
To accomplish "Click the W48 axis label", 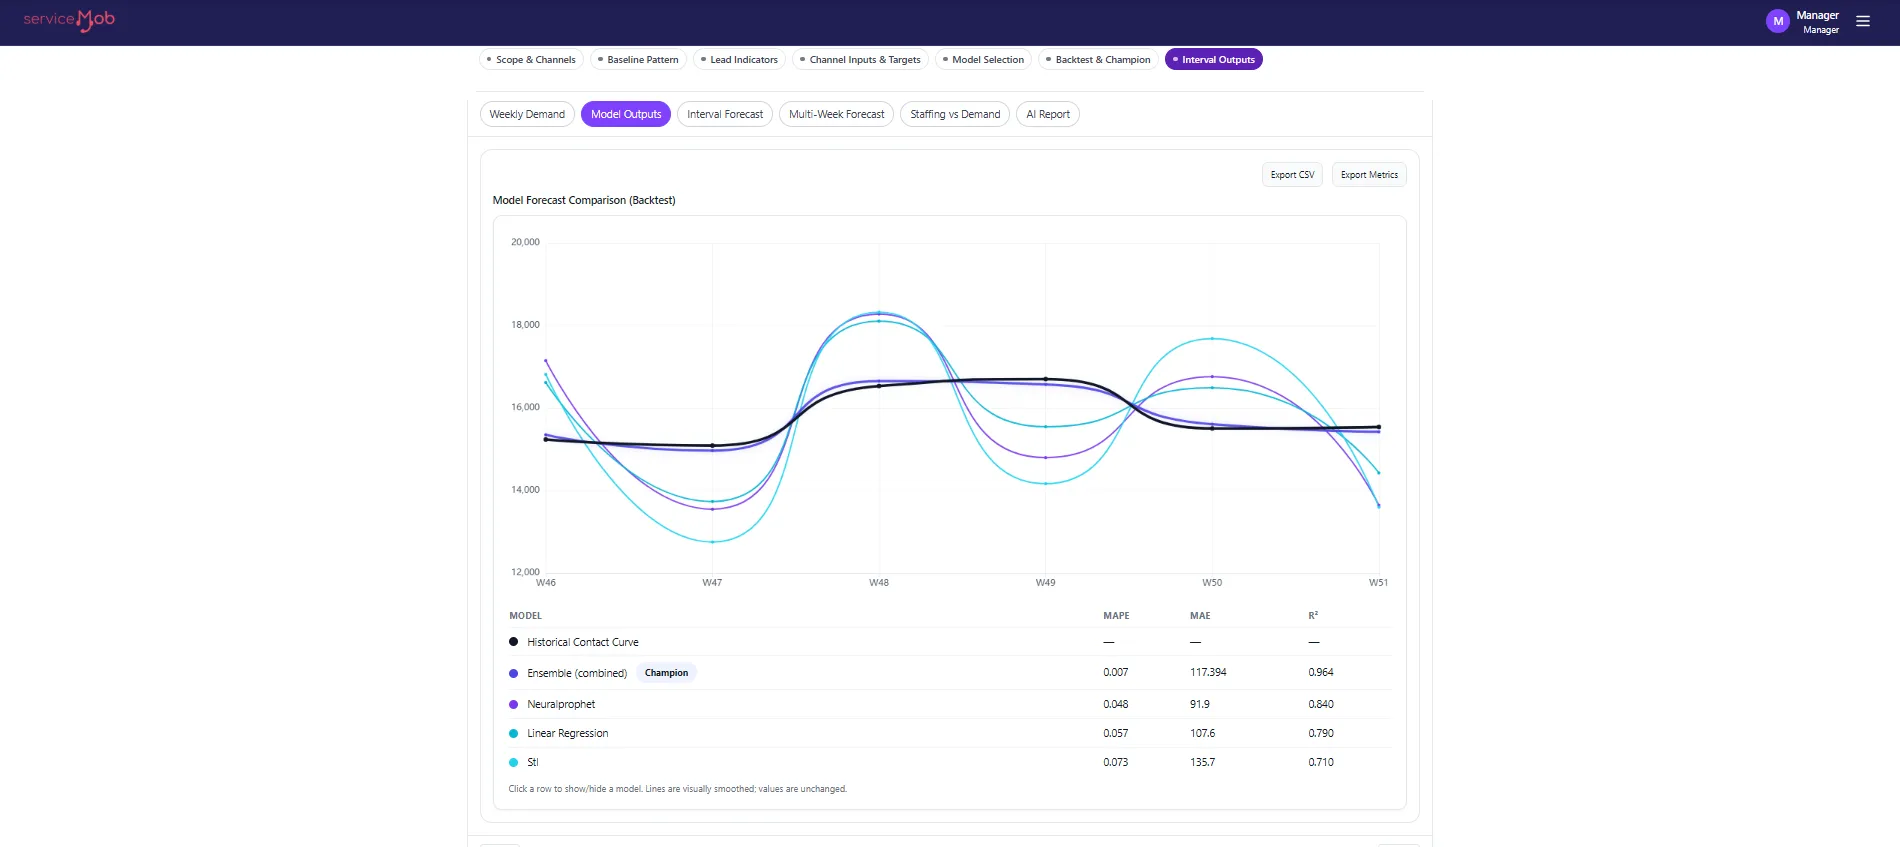I will [x=879, y=582].
